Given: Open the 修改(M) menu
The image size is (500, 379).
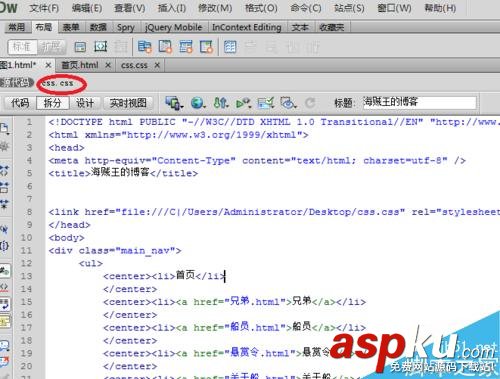Looking at the screenshot, I should 215,8.
